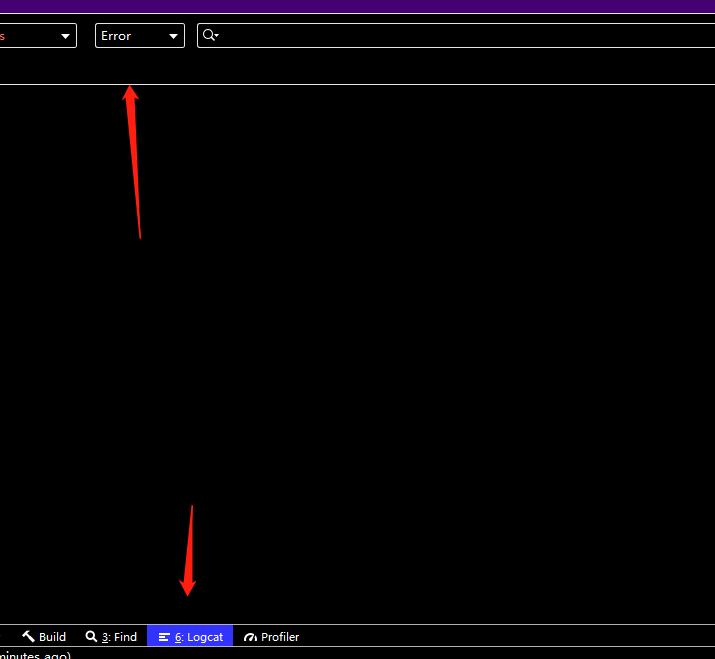Click the search magnifier icon in filter box
The height and width of the screenshot is (659, 715).
click(208, 35)
